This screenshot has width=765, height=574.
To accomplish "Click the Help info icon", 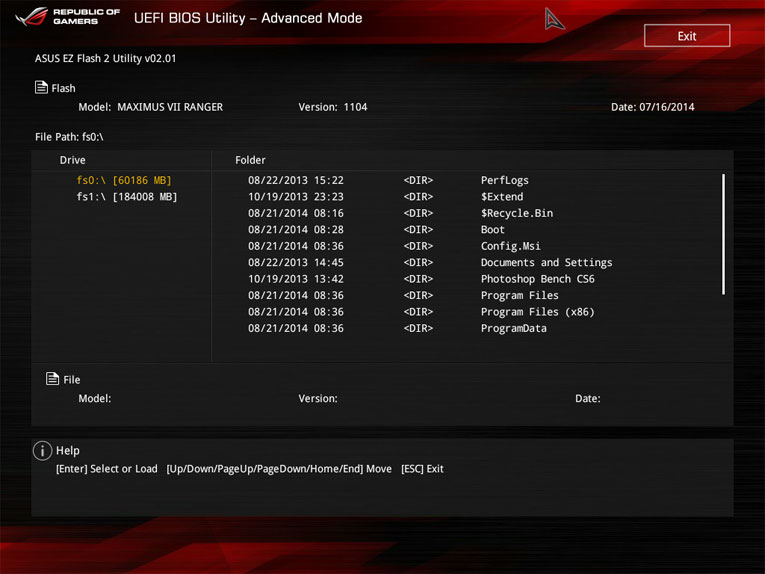I will pyautogui.click(x=42, y=451).
